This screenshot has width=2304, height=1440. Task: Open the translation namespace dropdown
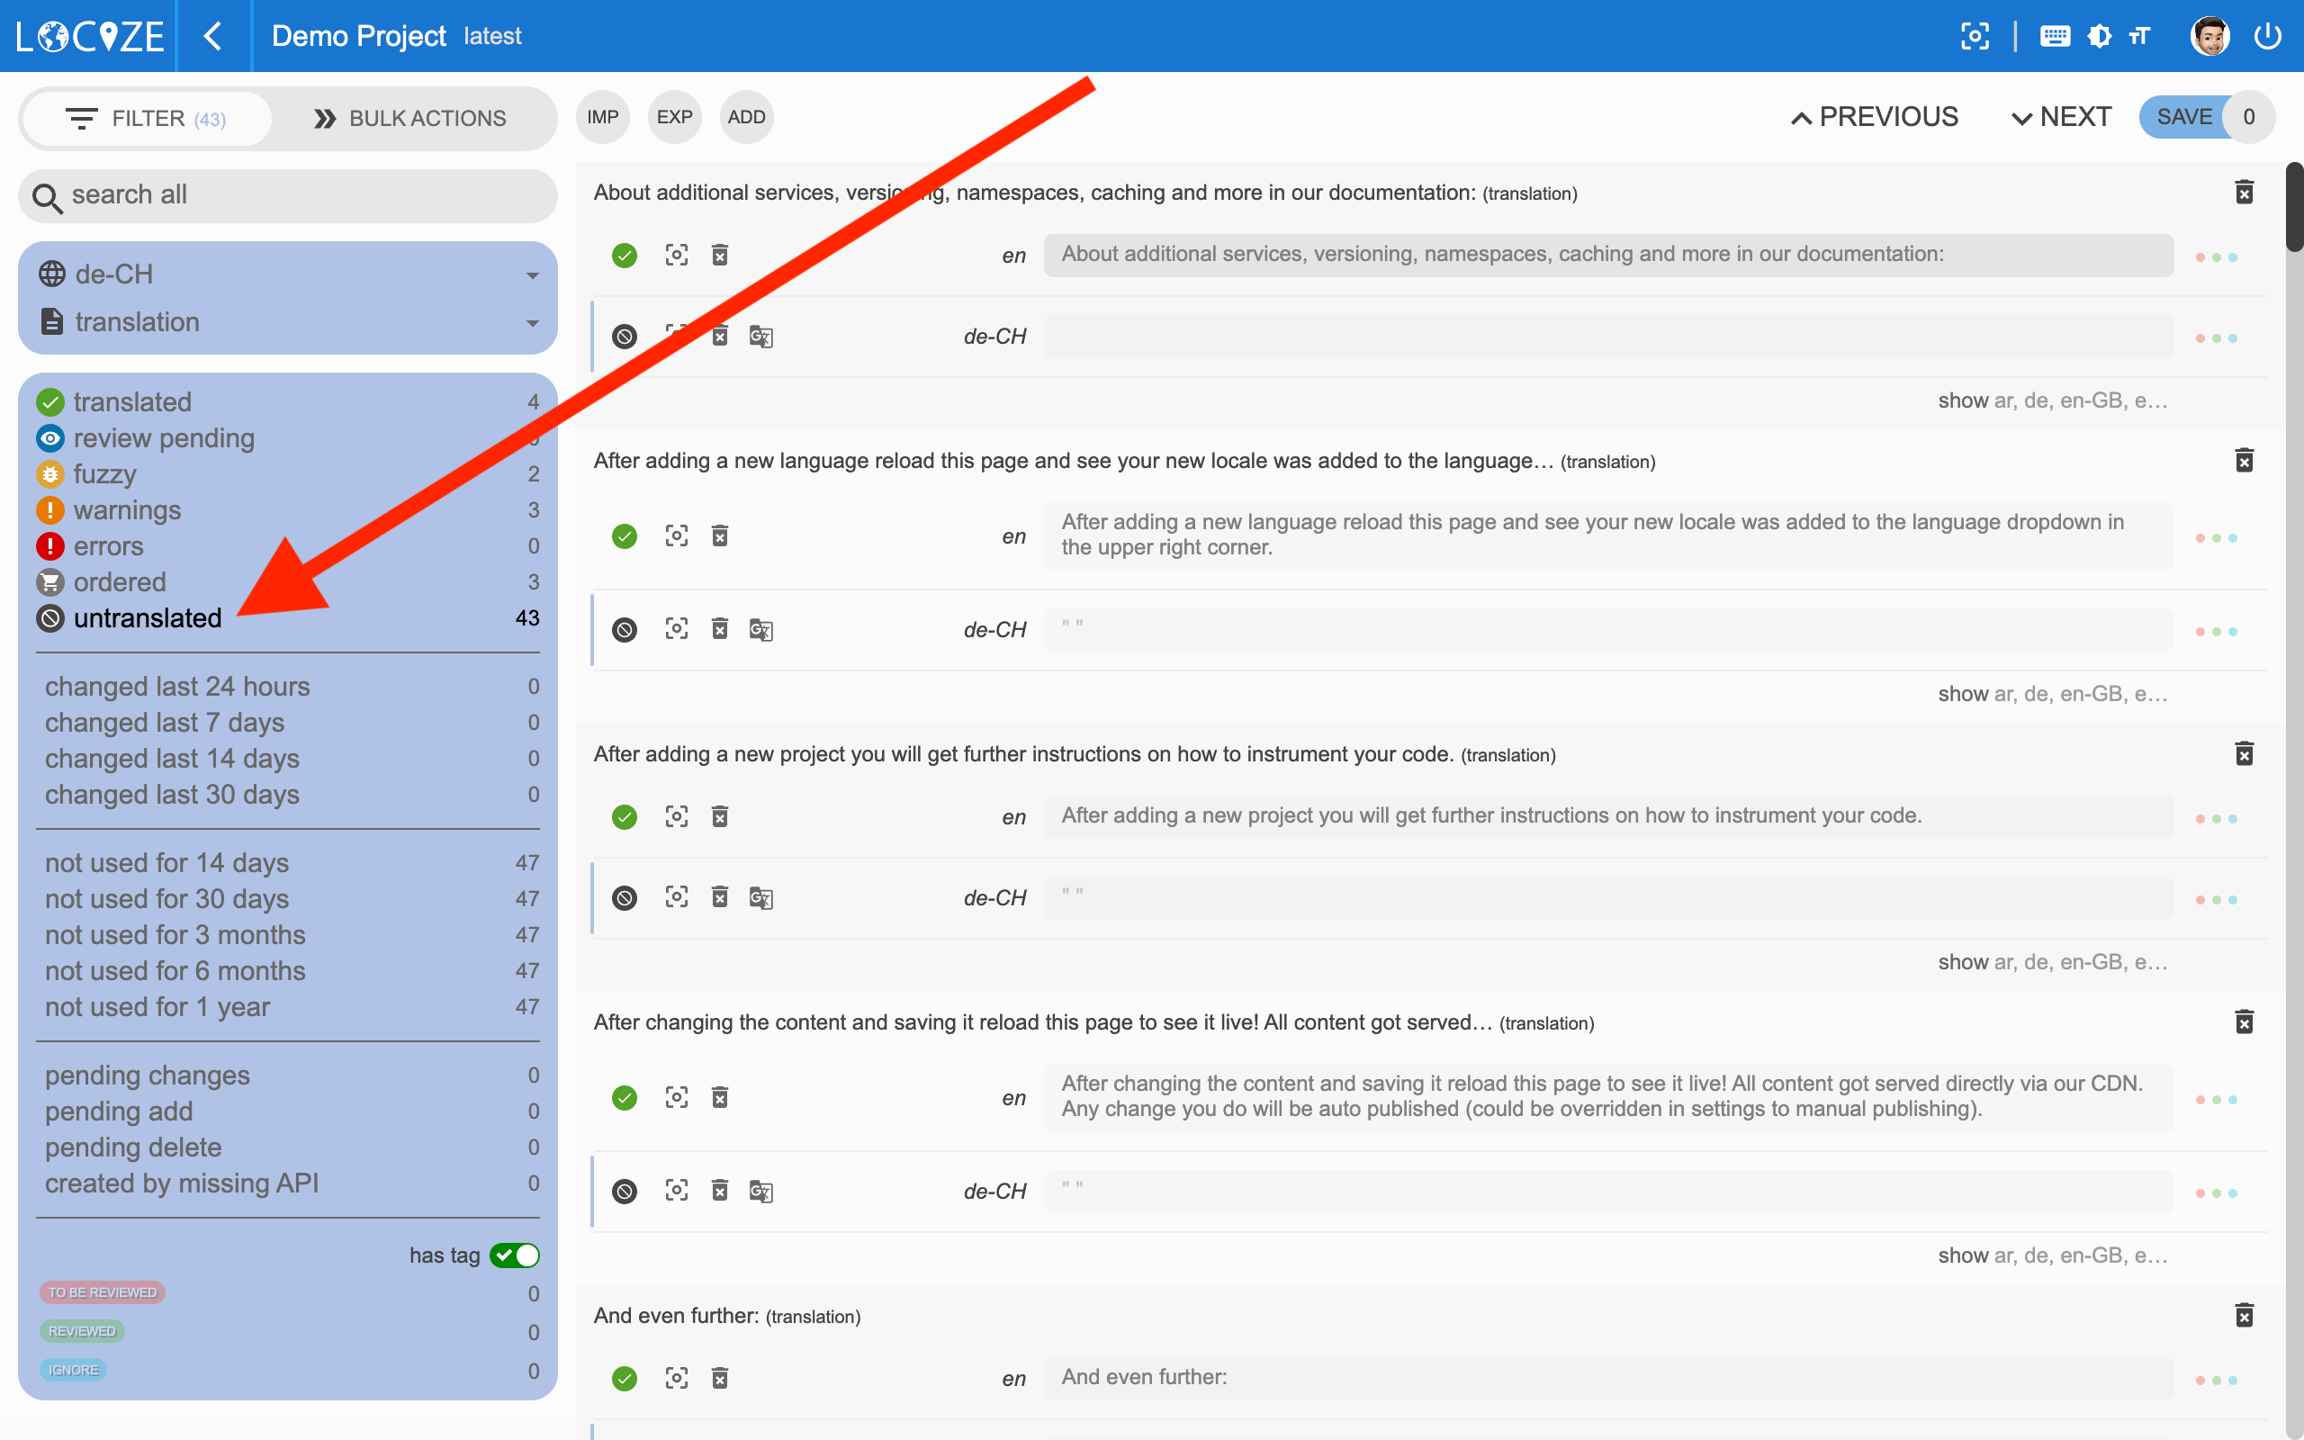288,322
